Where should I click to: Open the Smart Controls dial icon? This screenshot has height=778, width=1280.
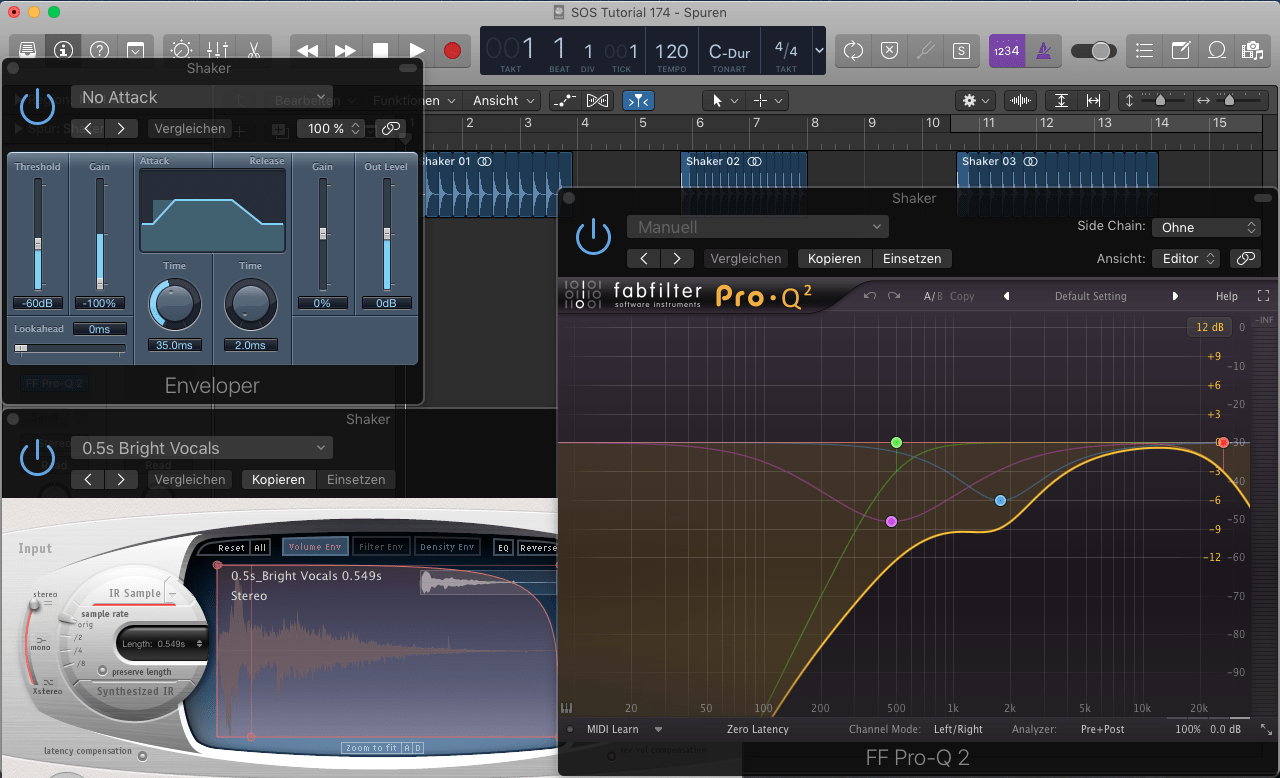(x=181, y=50)
